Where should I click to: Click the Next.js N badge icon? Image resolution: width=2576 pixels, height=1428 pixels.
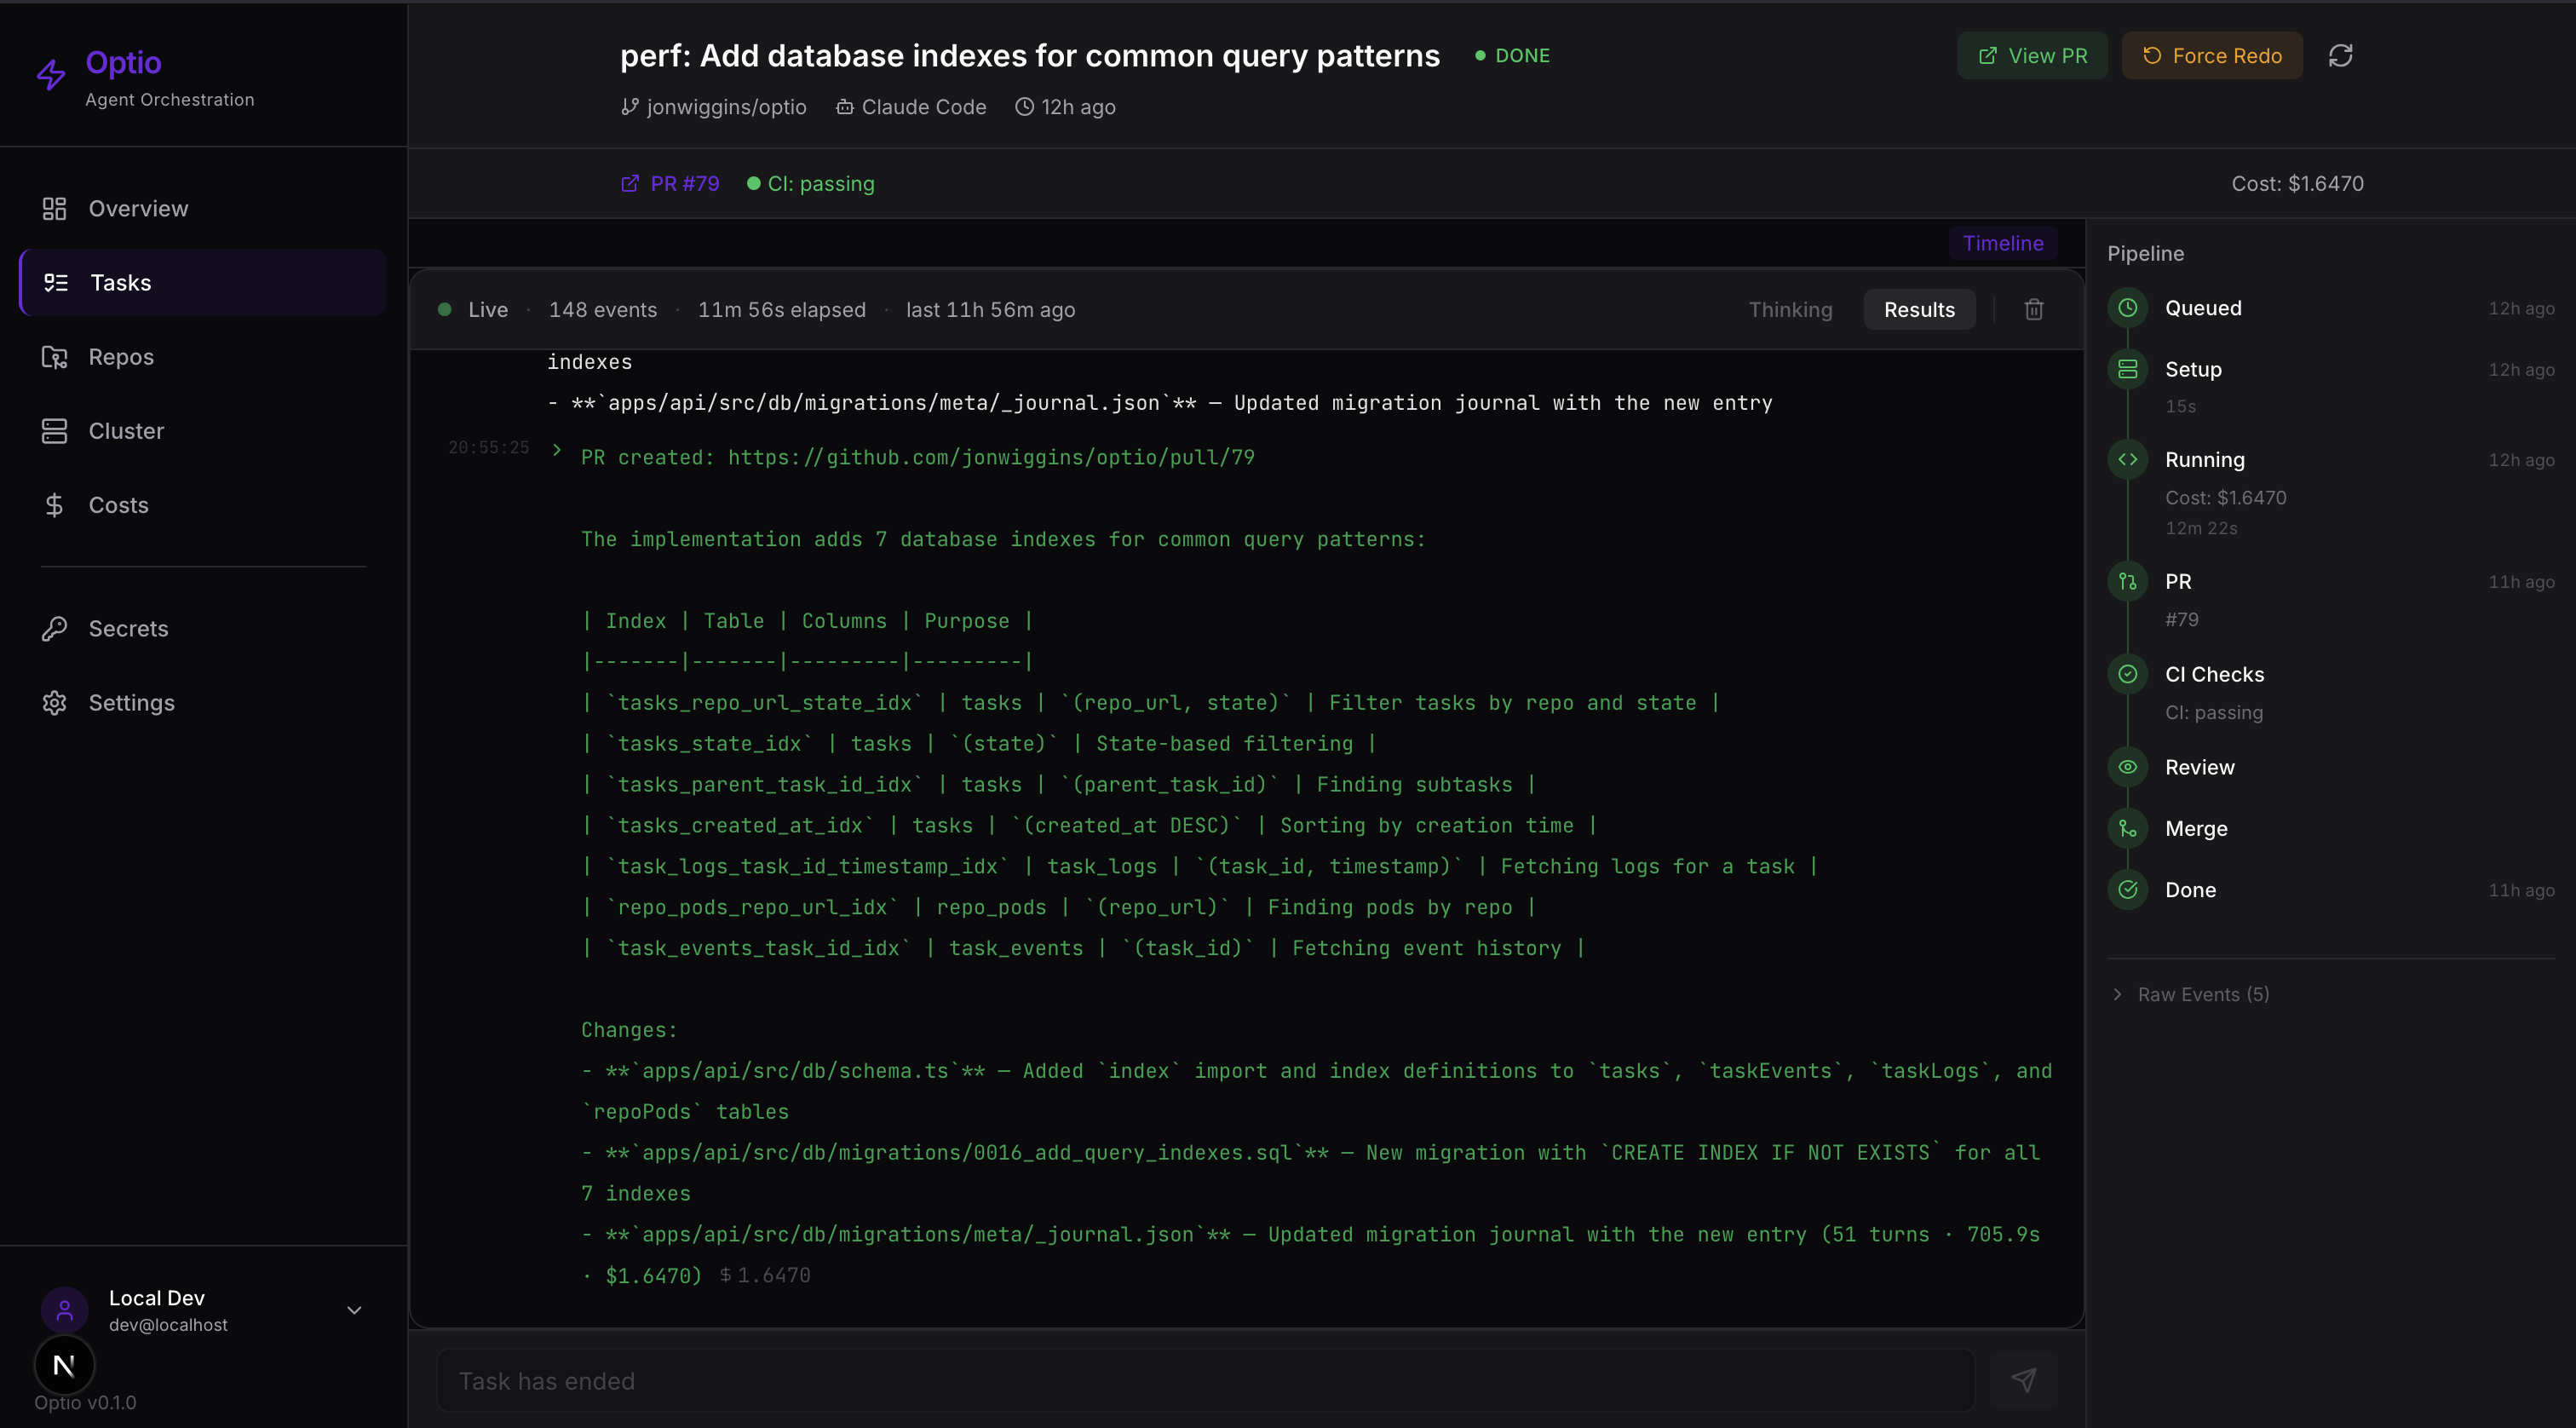(x=64, y=1364)
